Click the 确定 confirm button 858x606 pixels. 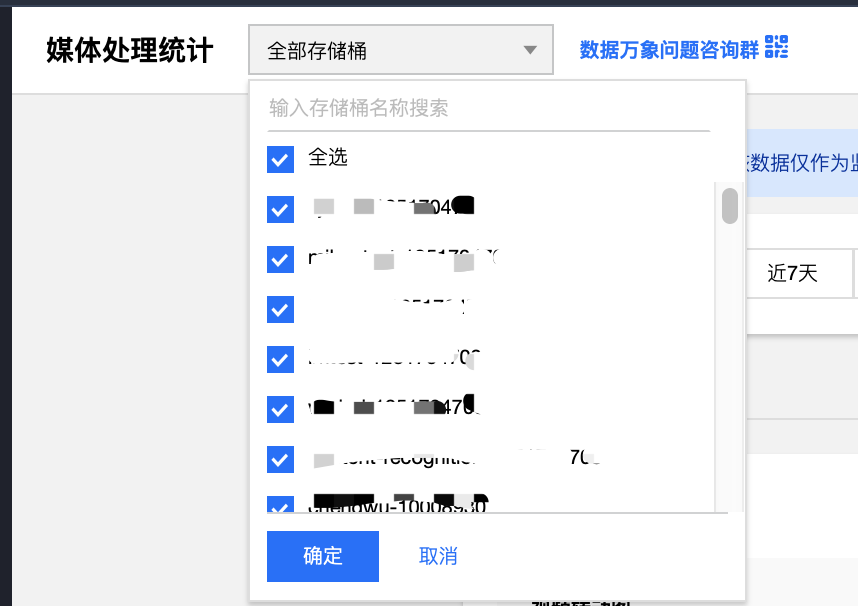[323, 556]
